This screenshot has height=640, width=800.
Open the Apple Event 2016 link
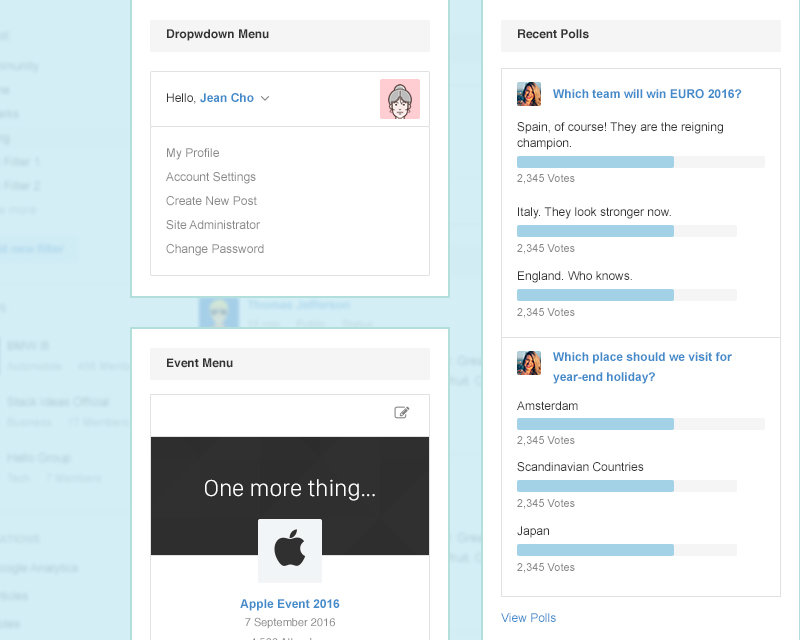click(x=289, y=603)
